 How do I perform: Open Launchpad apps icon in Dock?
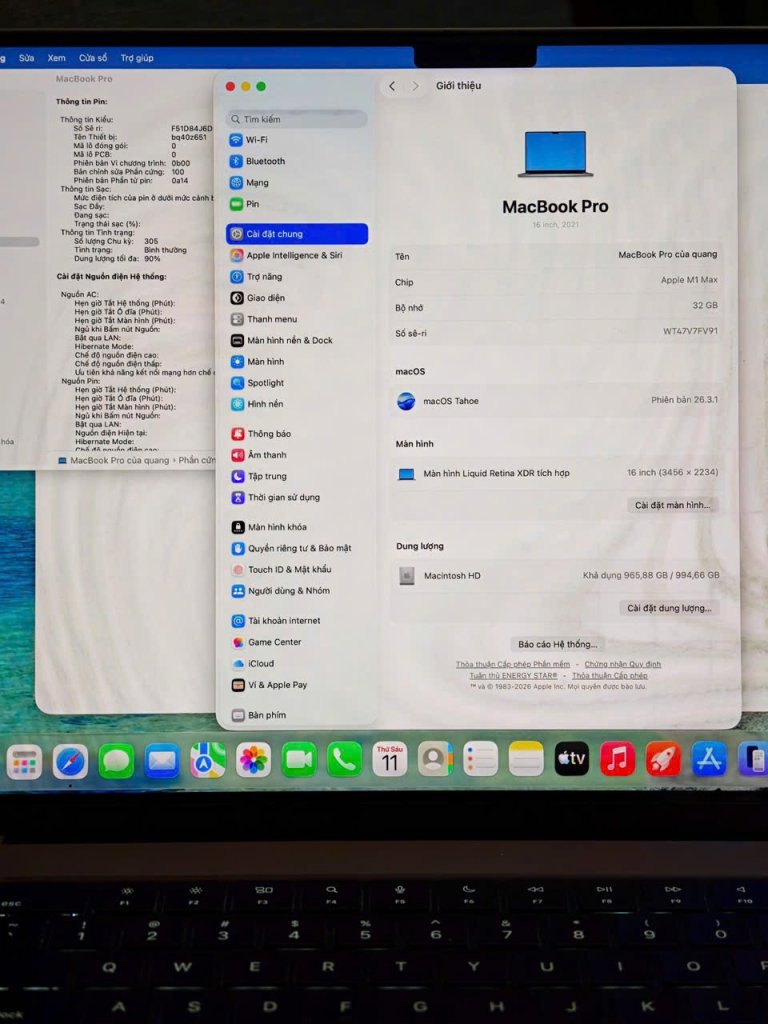(24, 761)
